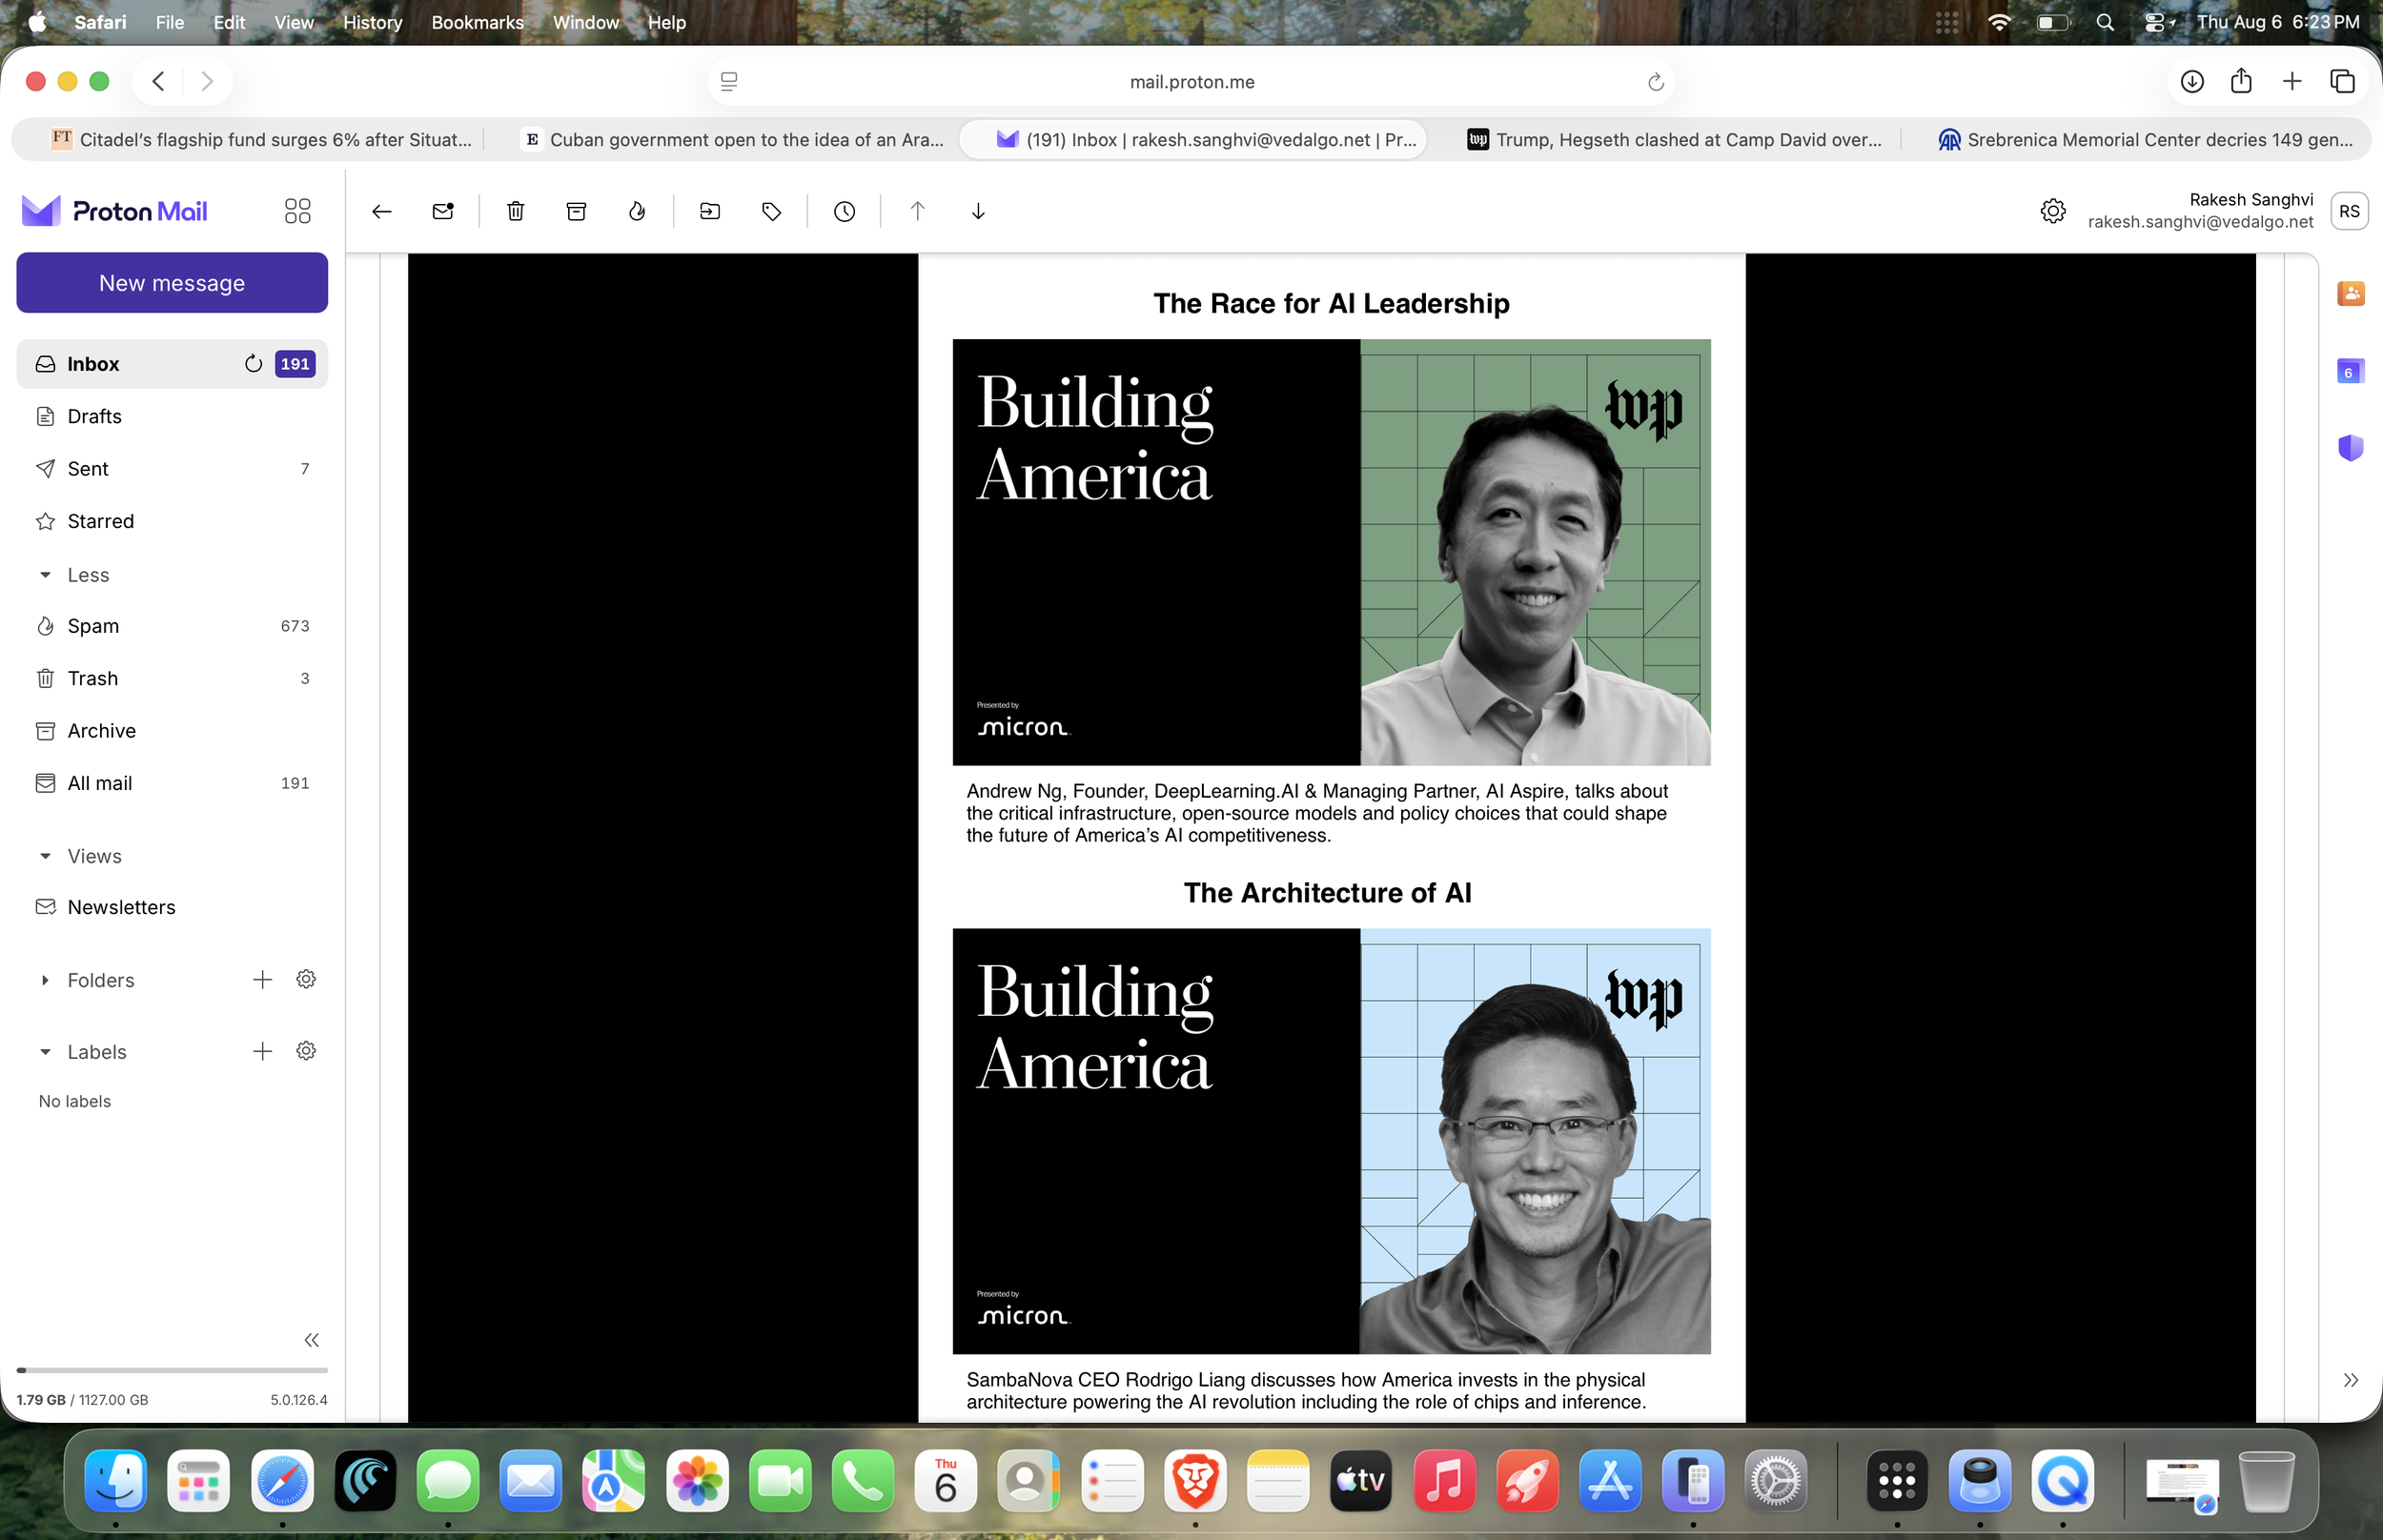This screenshot has width=2383, height=1540.
Task: Go back to the inbox list arrow
Action: (x=381, y=211)
